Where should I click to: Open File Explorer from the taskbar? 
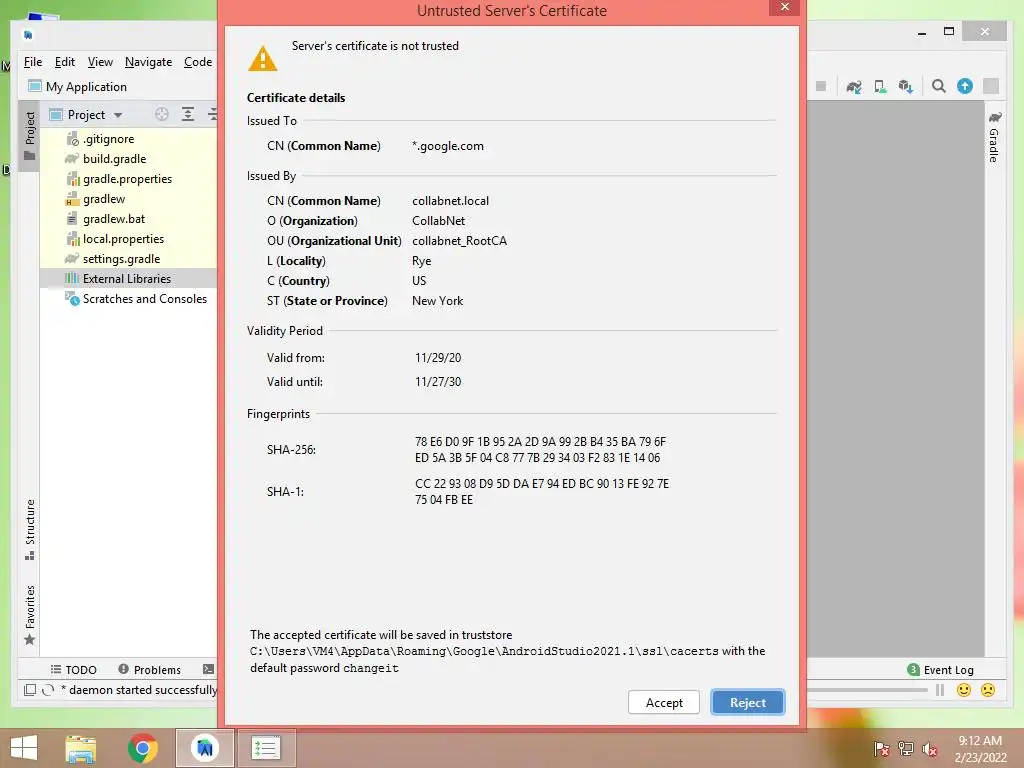coord(80,748)
